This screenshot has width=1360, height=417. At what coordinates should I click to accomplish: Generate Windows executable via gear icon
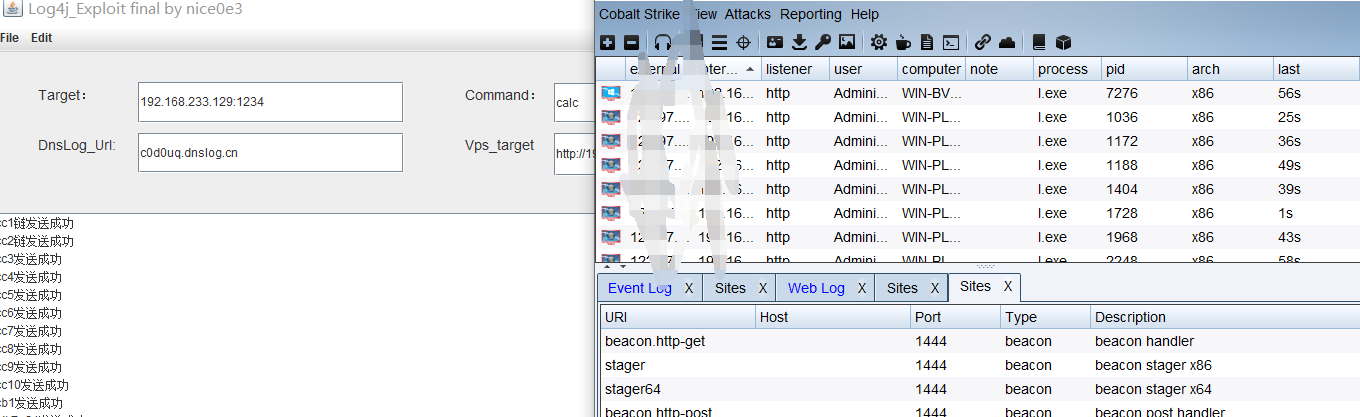click(878, 42)
